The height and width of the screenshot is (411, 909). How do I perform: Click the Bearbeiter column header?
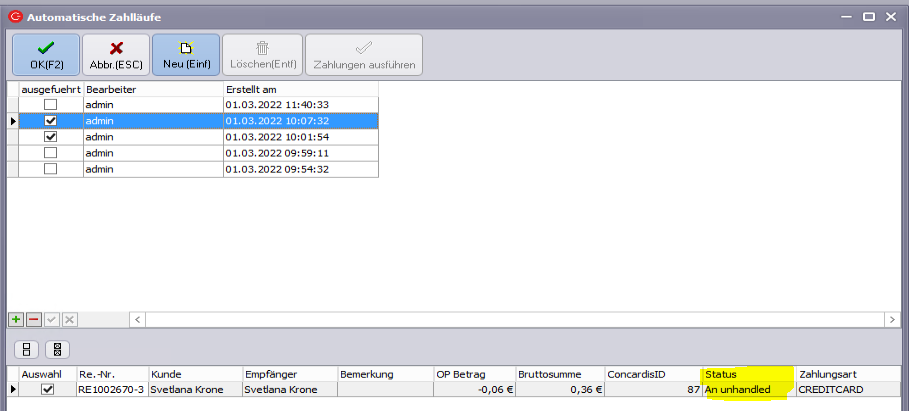click(x=152, y=89)
